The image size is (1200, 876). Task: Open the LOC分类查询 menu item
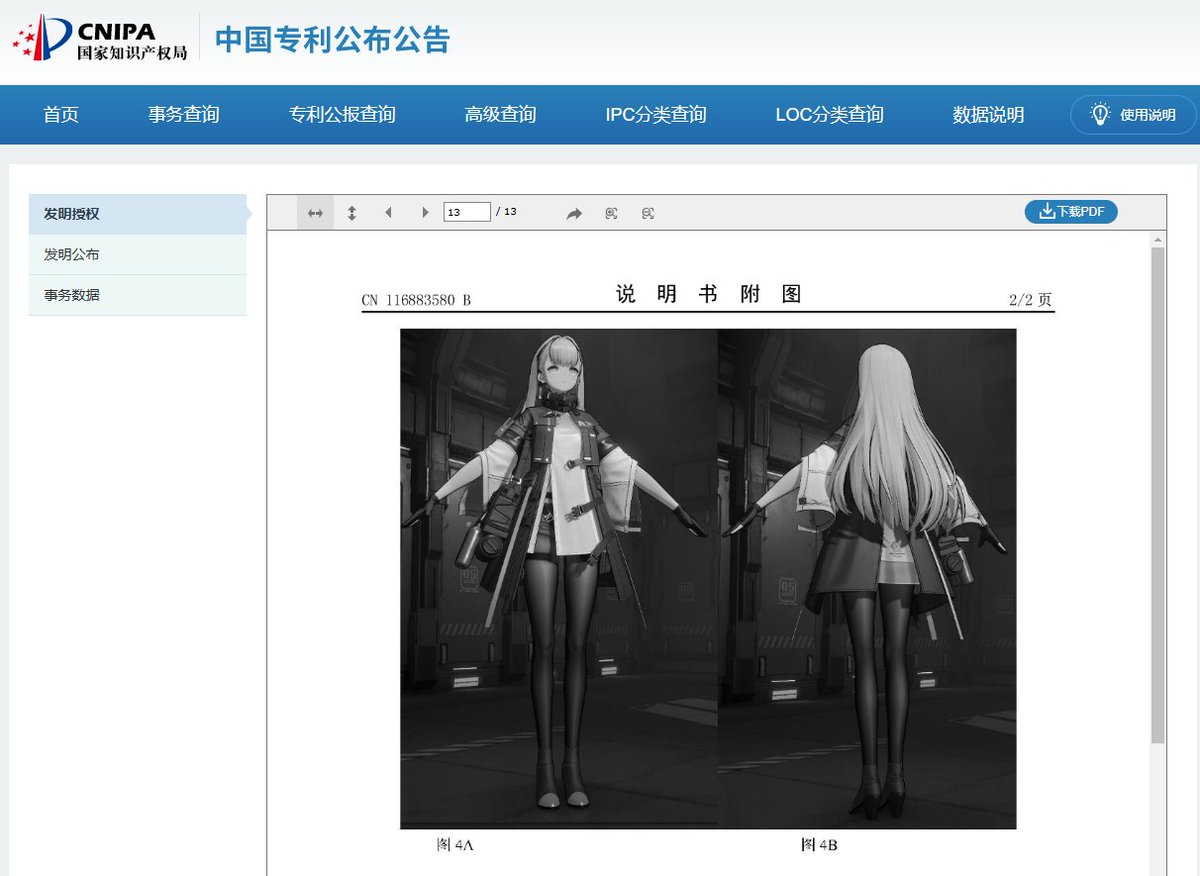click(829, 114)
